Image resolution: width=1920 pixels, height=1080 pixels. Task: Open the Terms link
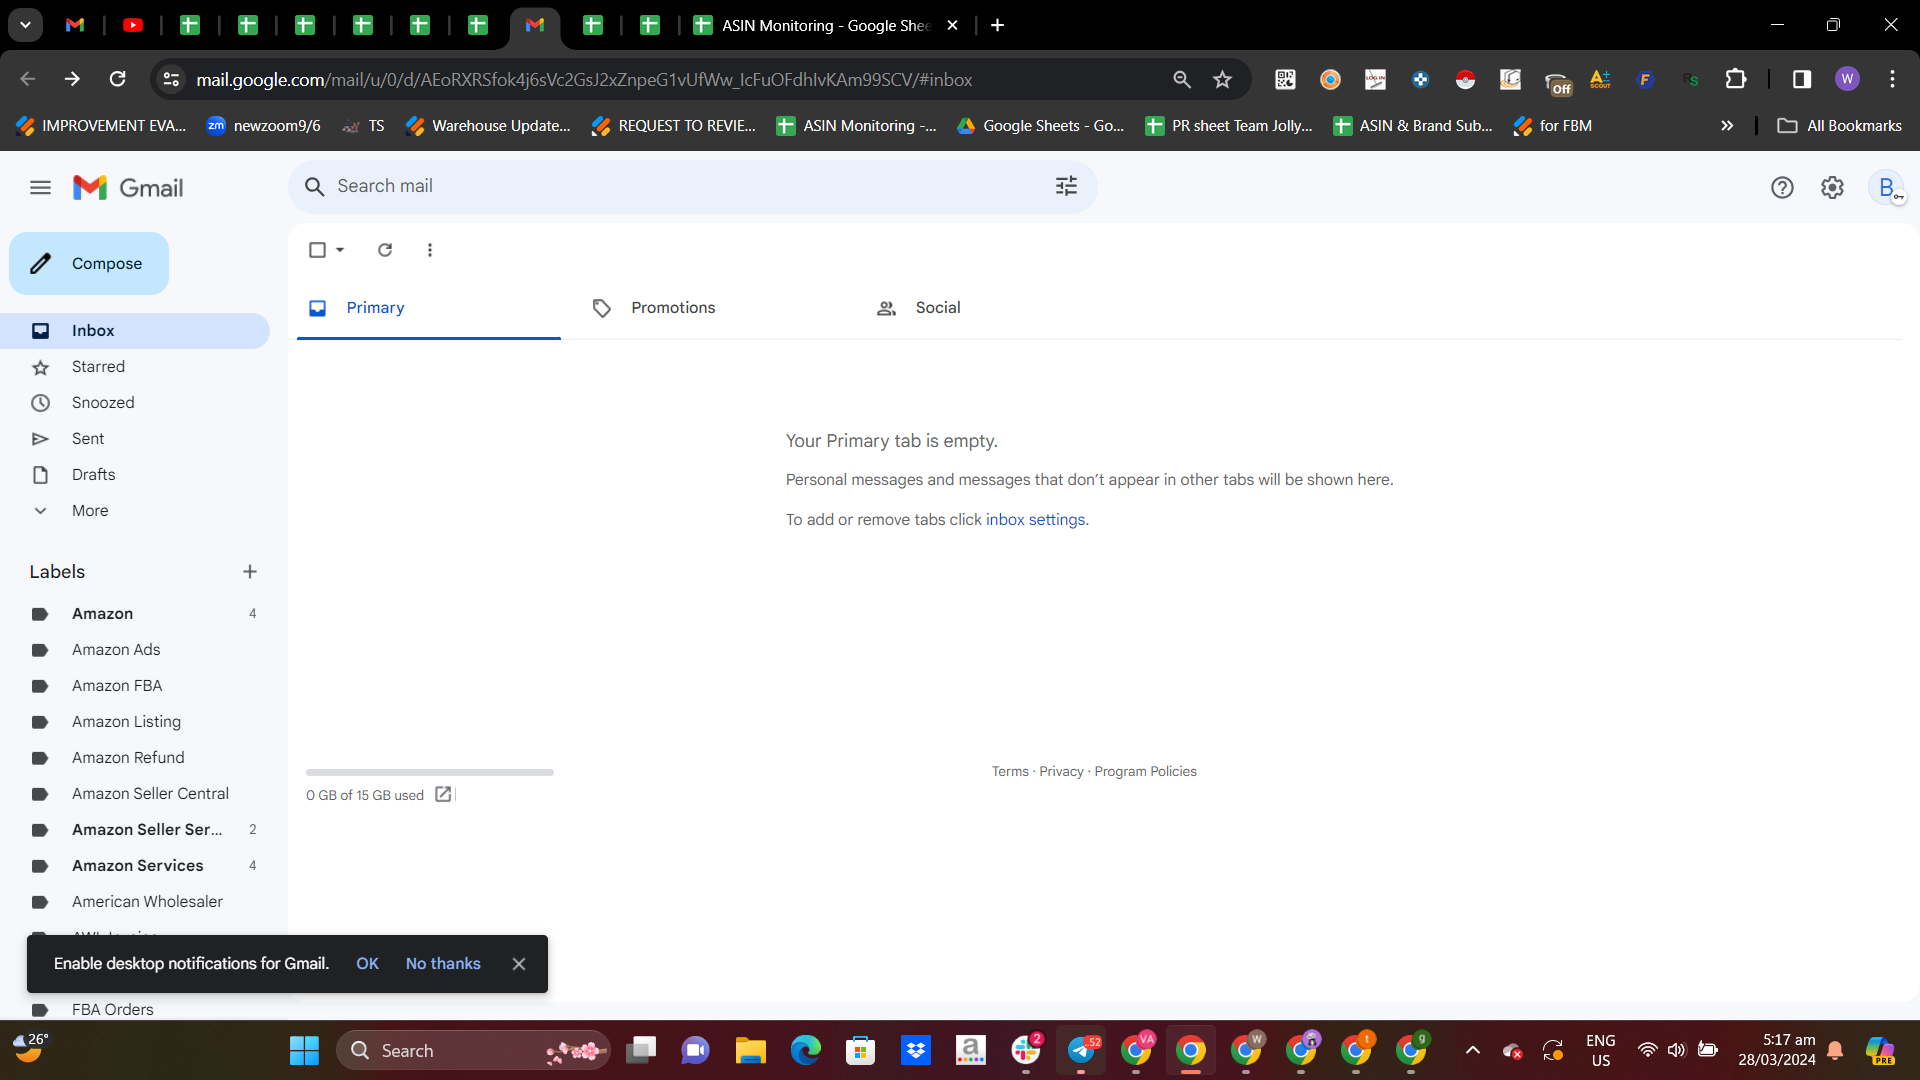[1010, 772]
